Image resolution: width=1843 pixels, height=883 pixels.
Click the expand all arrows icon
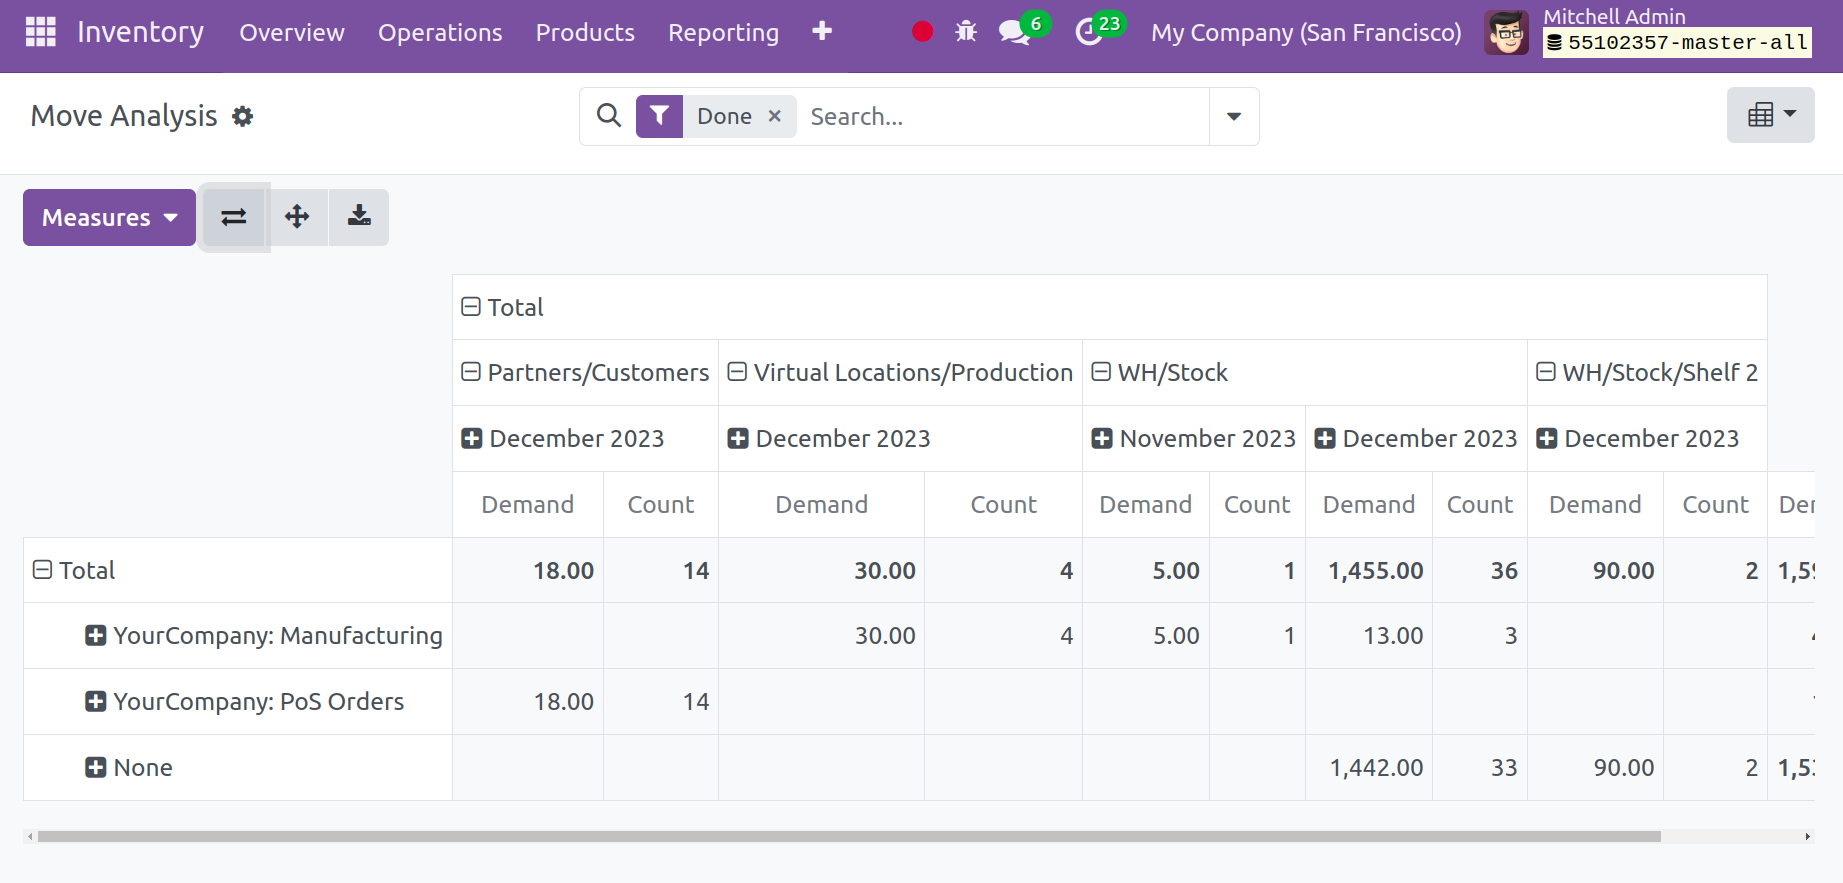(297, 217)
